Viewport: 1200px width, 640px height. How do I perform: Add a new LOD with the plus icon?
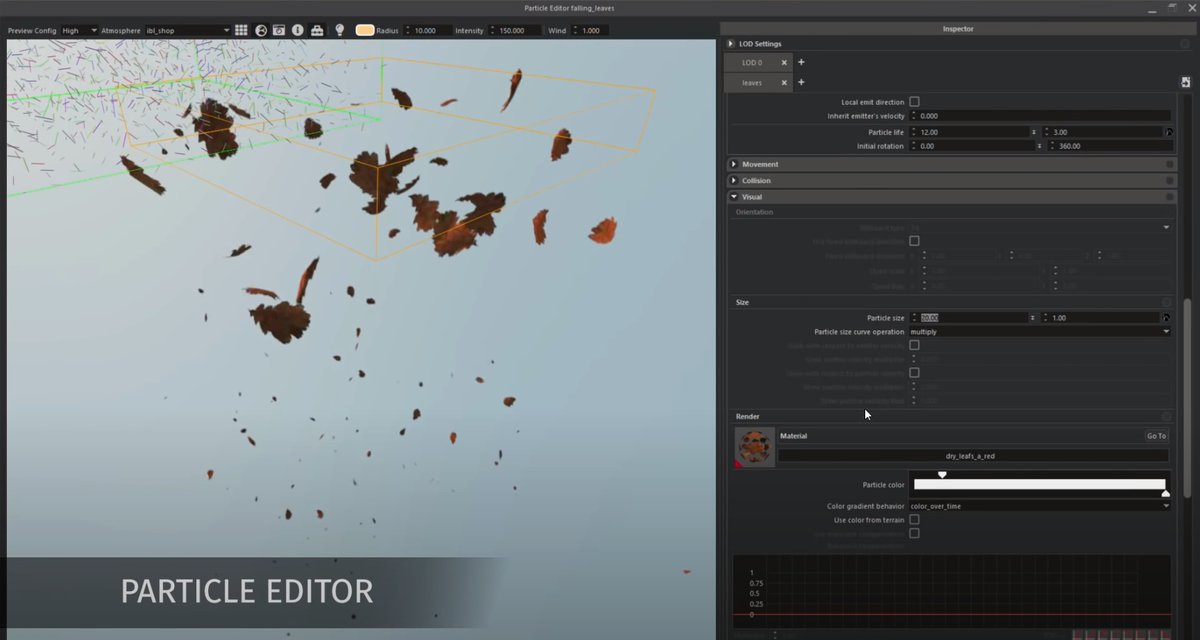tap(801, 62)
